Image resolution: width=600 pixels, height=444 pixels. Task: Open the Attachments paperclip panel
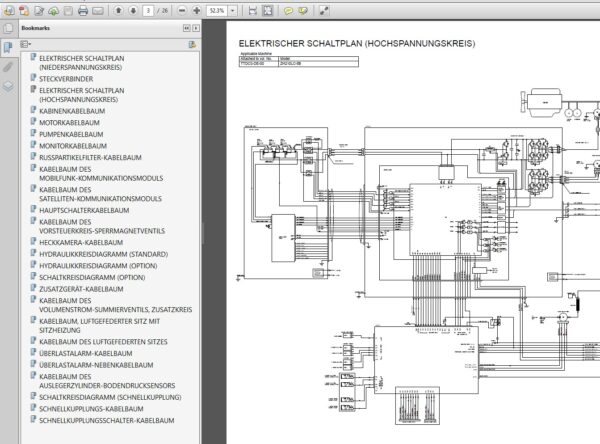coord(8,67)
